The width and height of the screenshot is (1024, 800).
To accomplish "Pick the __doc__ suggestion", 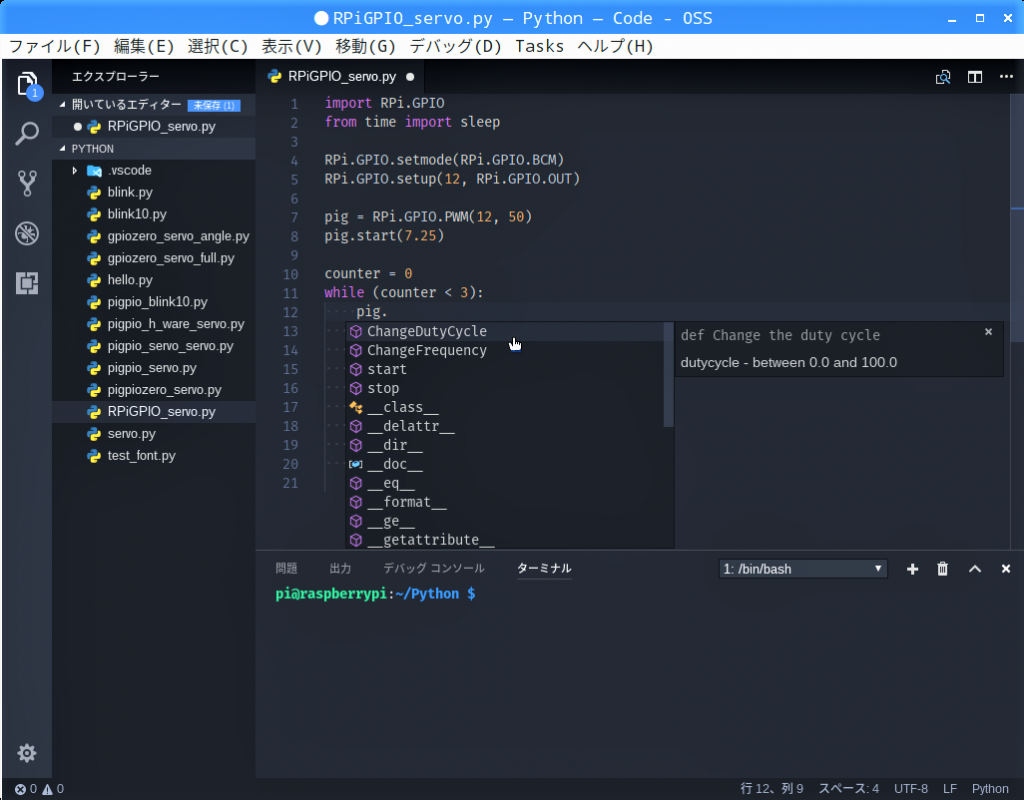I will click(504, 464).
